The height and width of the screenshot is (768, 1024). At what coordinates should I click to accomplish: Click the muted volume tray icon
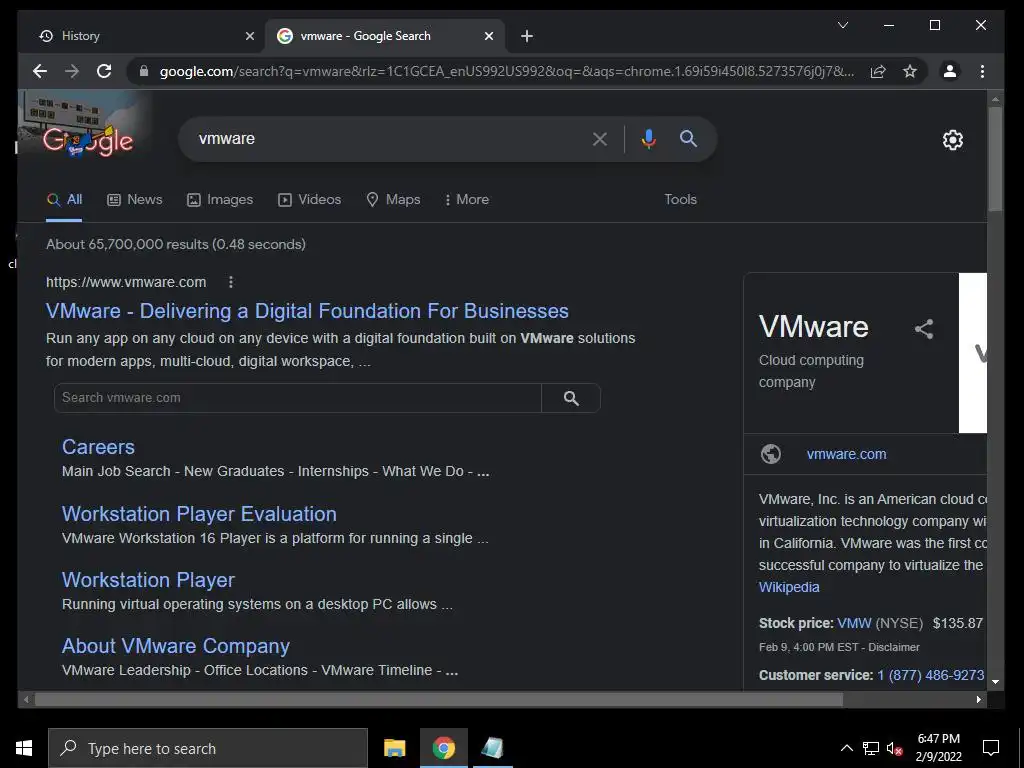(x=894, y=748)
